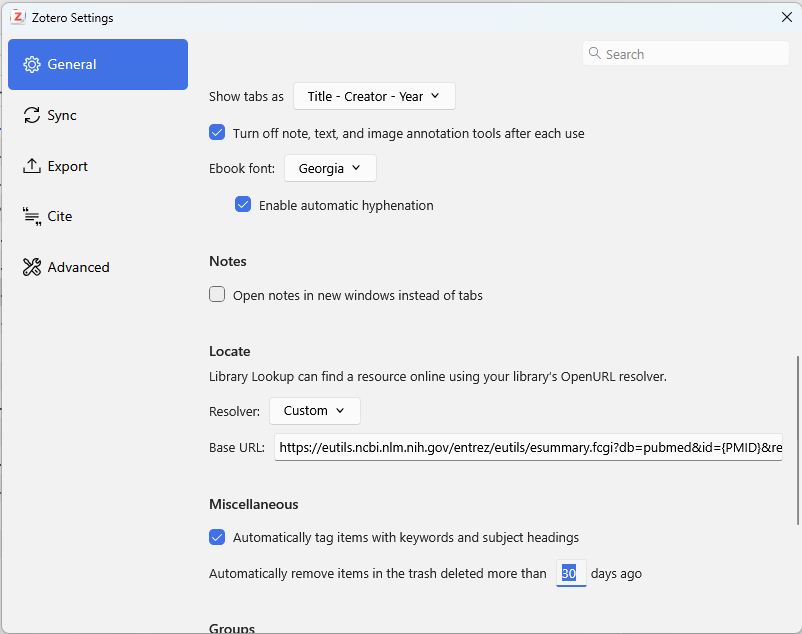The width and height of the screenshot is (802, 634).
Task: Click the Sync arrows icon
Action: click(32, 115)
